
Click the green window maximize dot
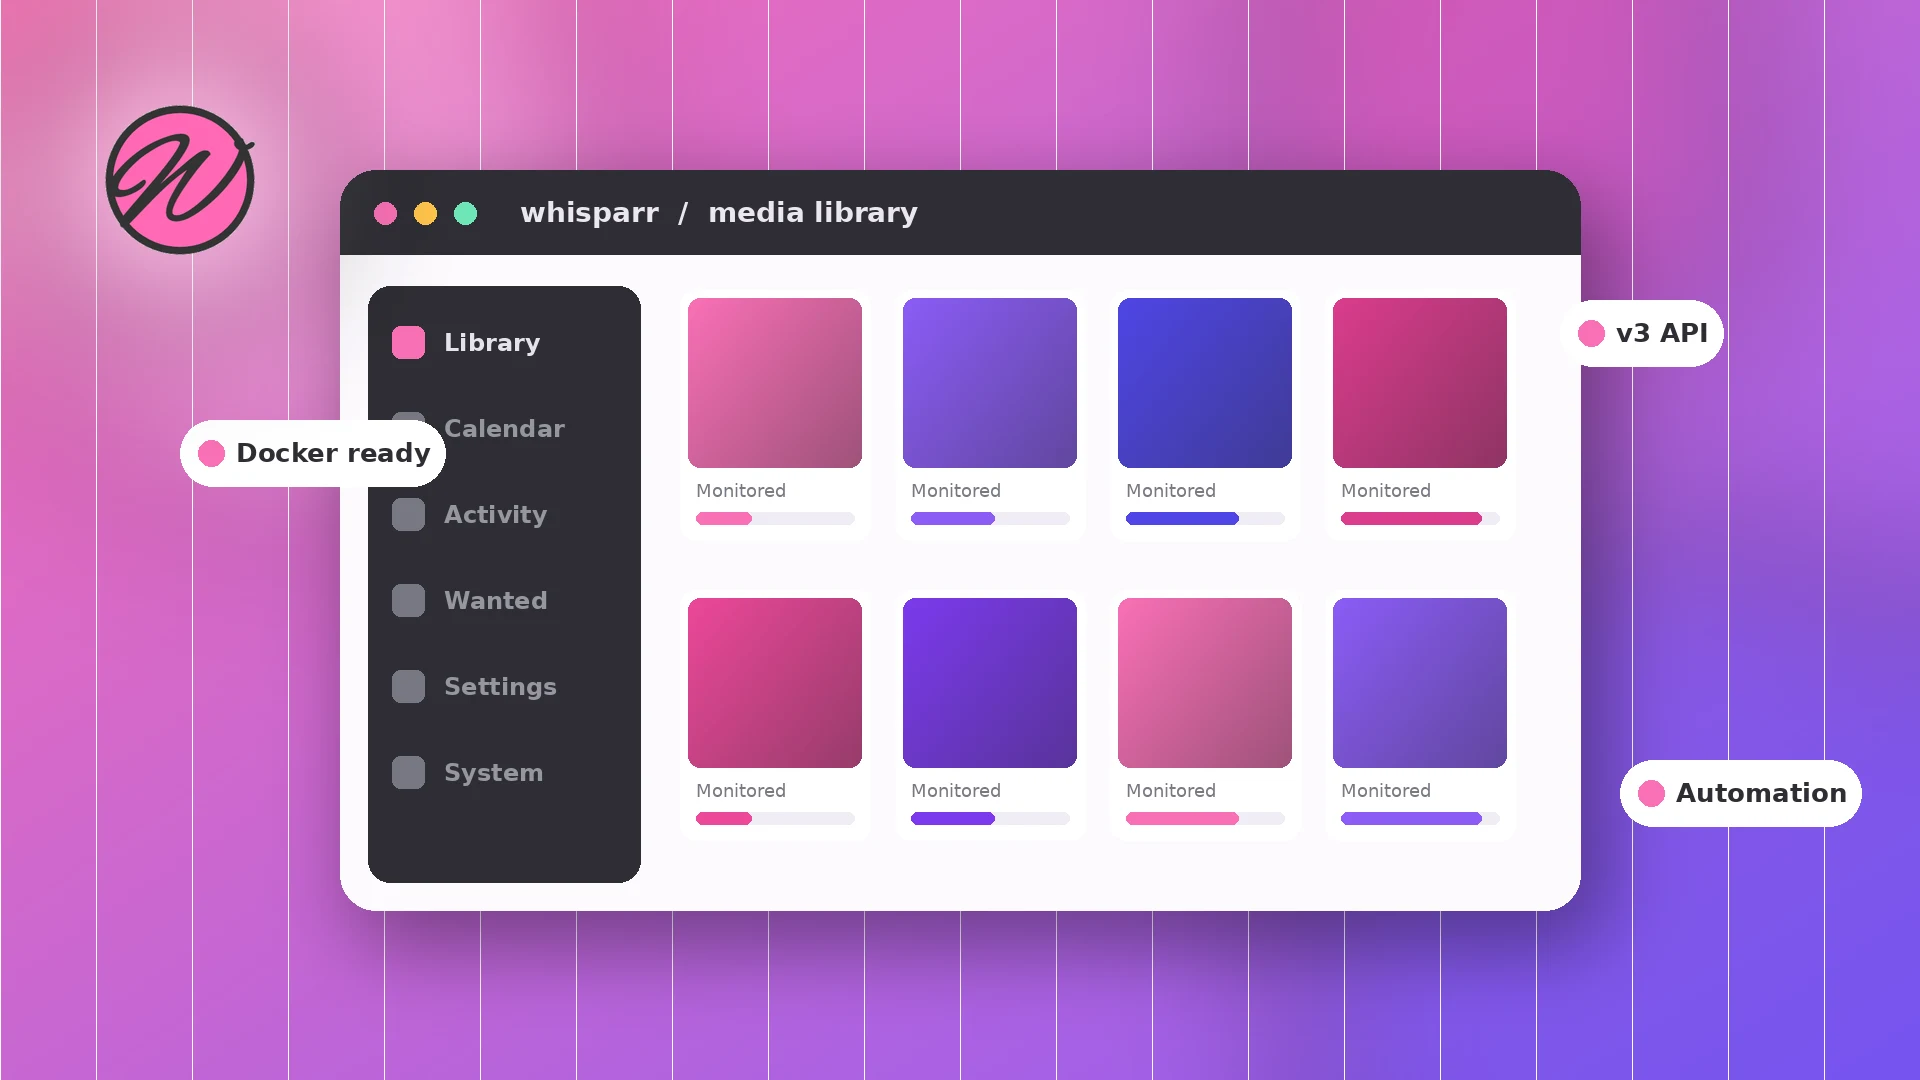coord(465,213)
